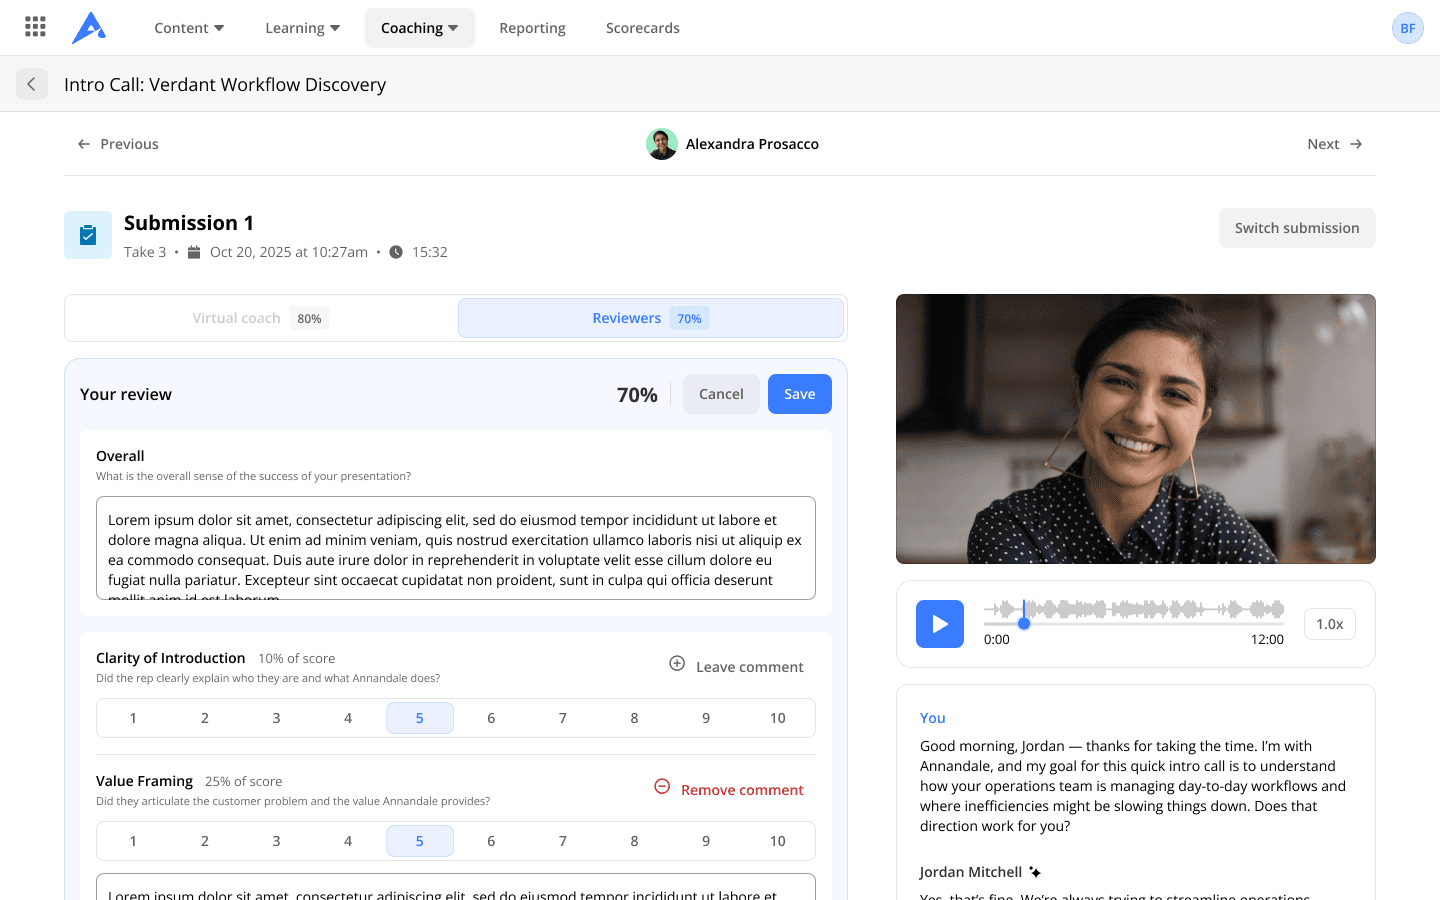
Task: Click the video thumbnail of the presenter
Action: point(1136,429)
